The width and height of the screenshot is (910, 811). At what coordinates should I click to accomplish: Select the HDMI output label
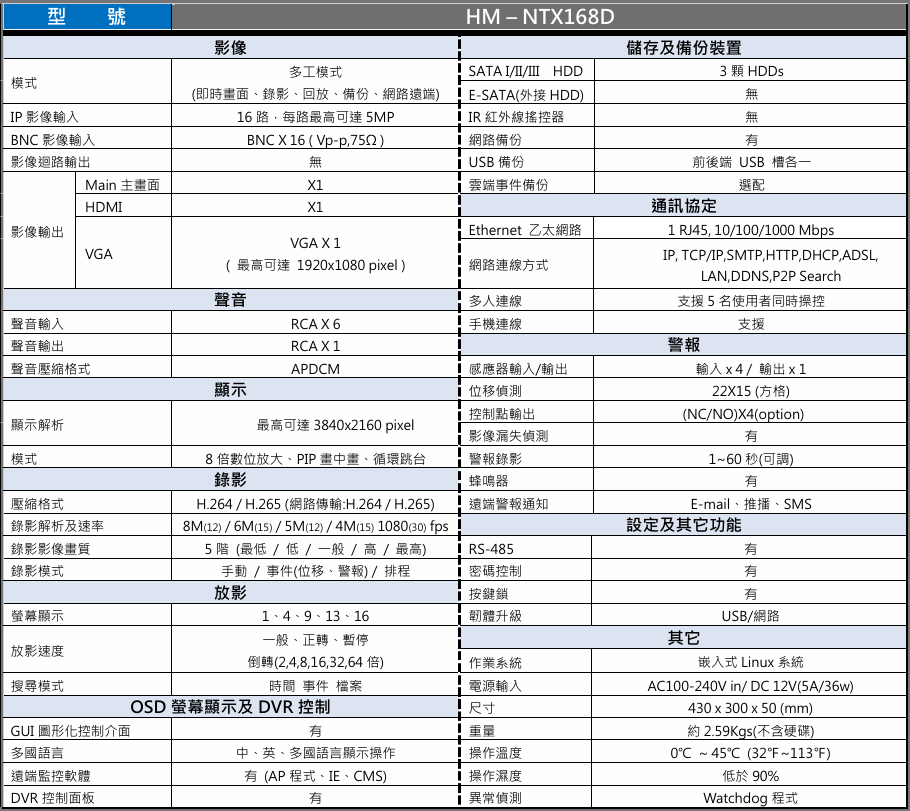click(x=103, y=207)
